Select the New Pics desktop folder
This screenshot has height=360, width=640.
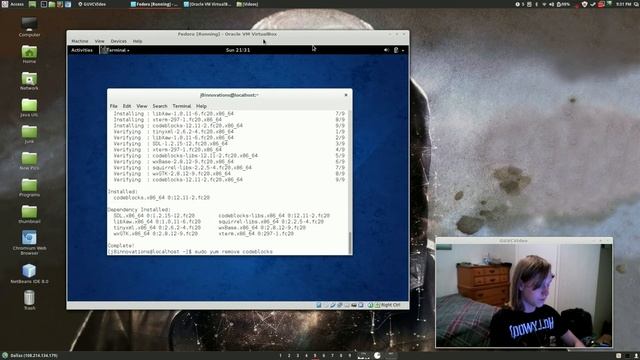[29, 161]
